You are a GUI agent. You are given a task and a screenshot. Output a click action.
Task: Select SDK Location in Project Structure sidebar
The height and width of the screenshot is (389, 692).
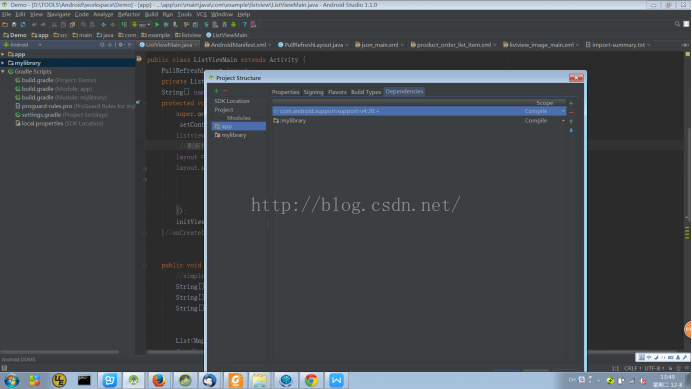[x=232, y=101]
